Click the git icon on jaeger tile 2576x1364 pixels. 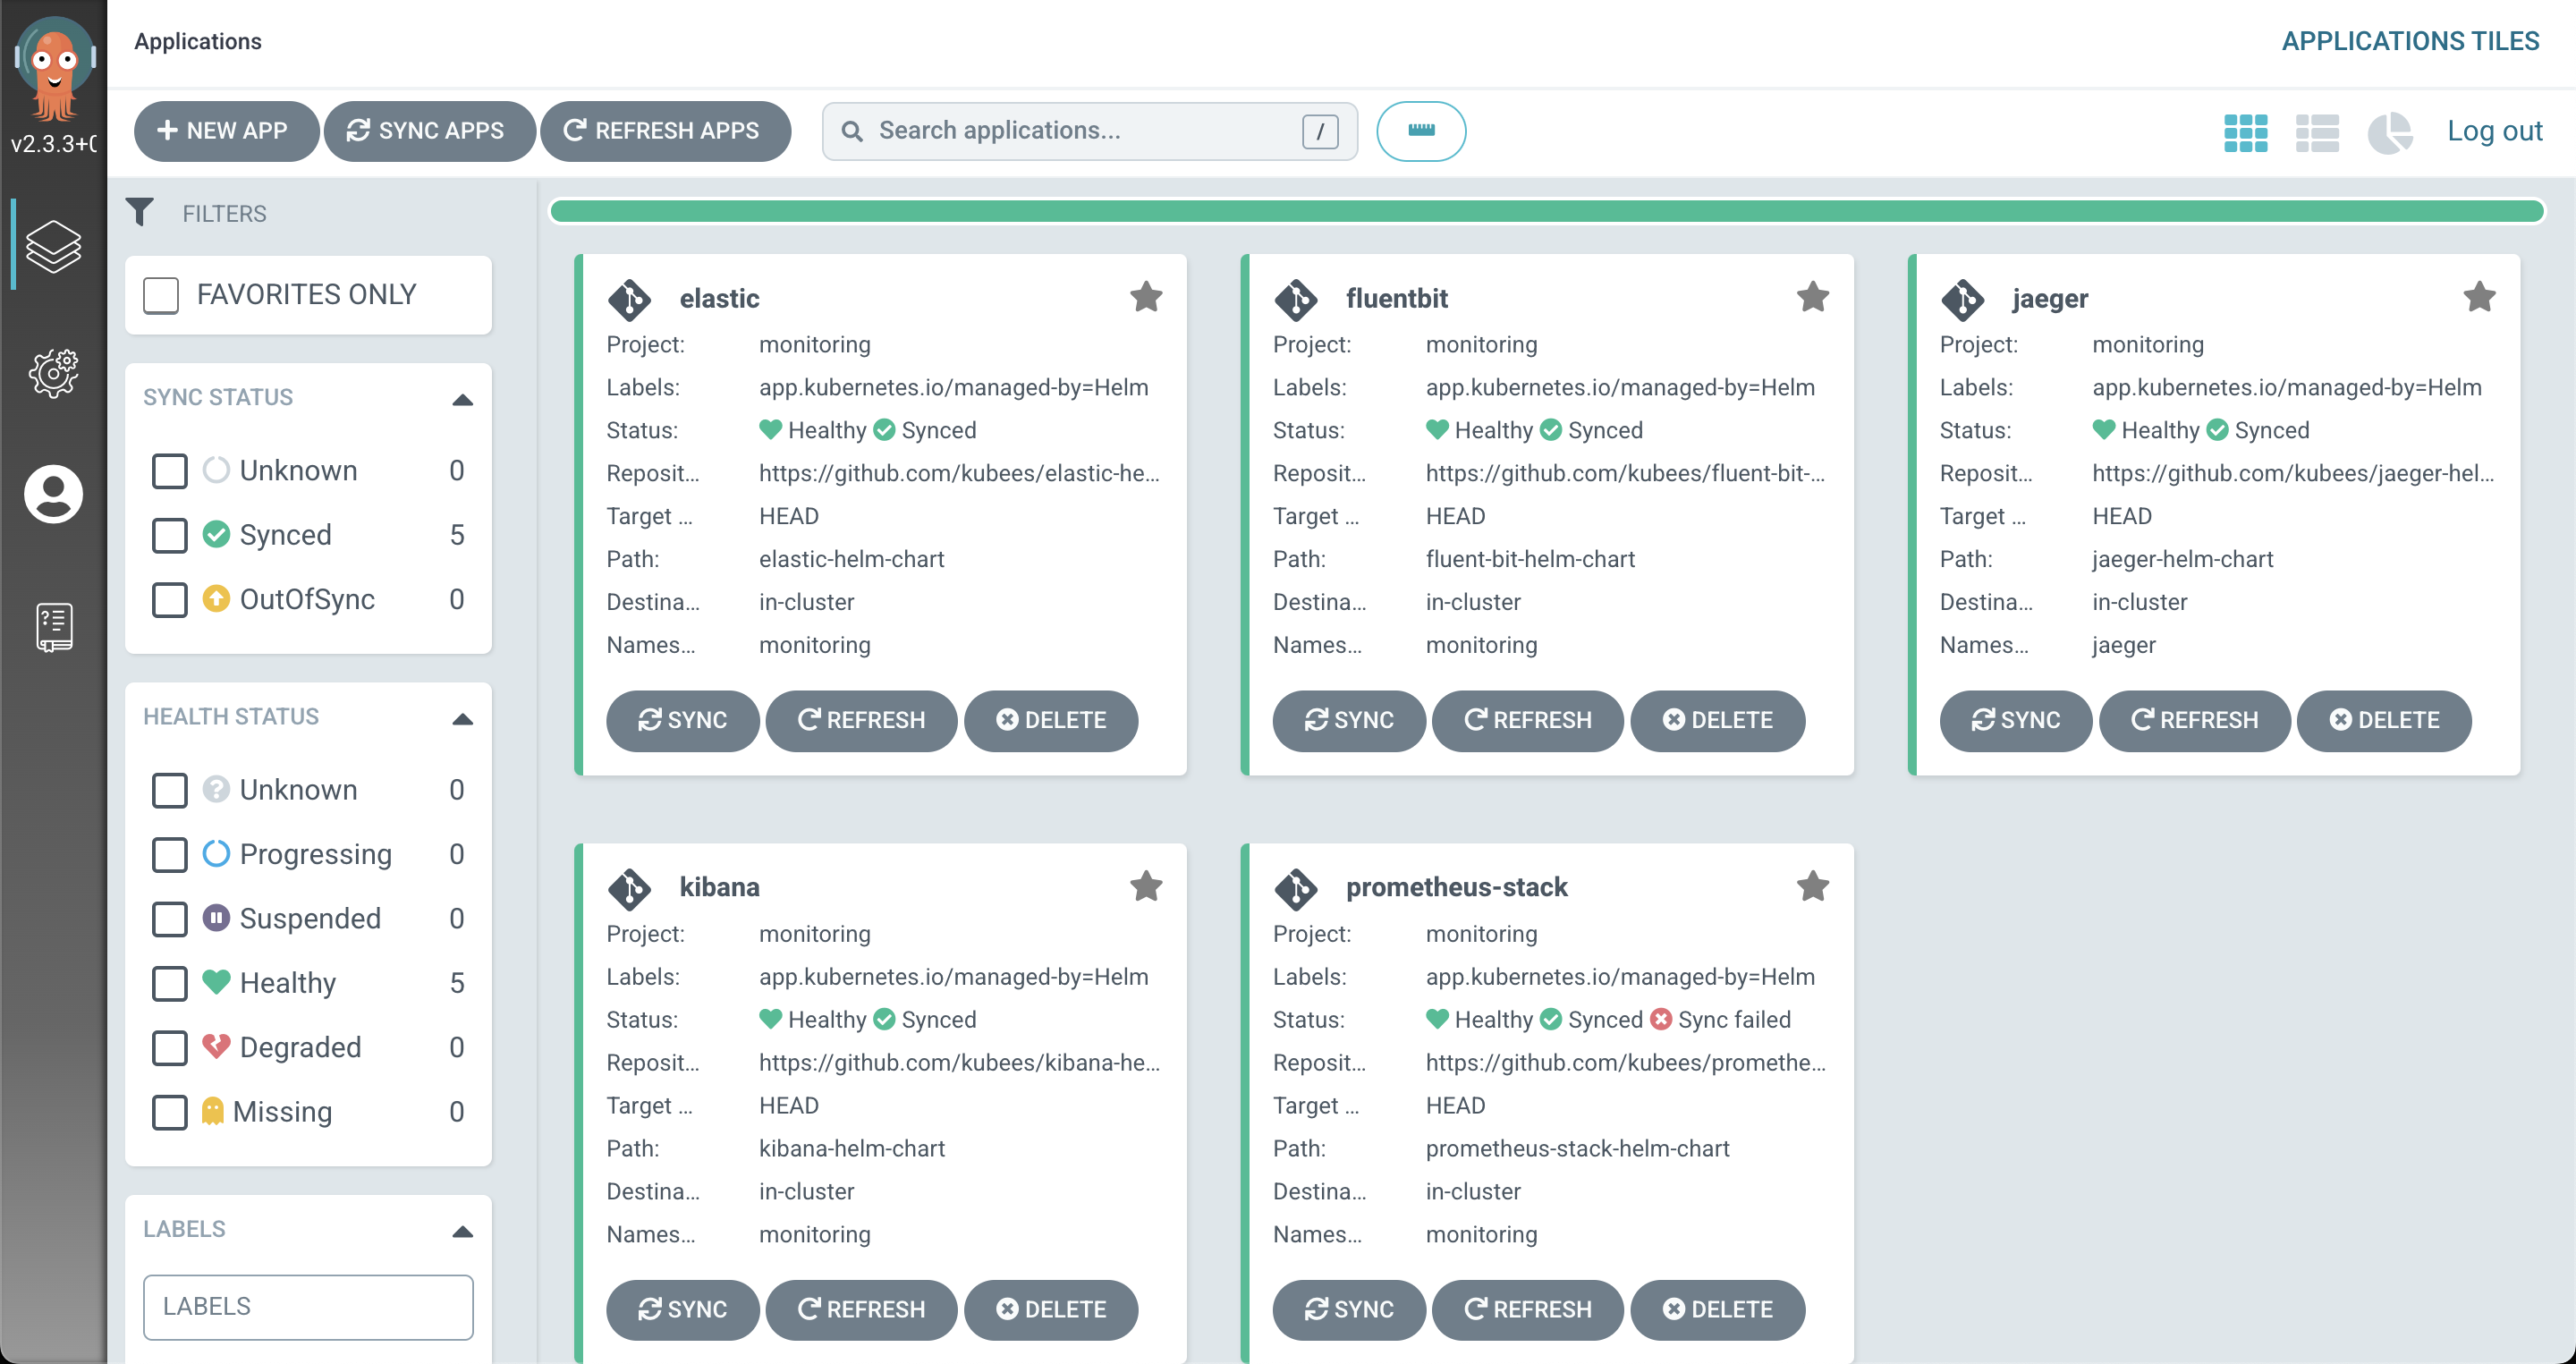[x=1962, y=299]
